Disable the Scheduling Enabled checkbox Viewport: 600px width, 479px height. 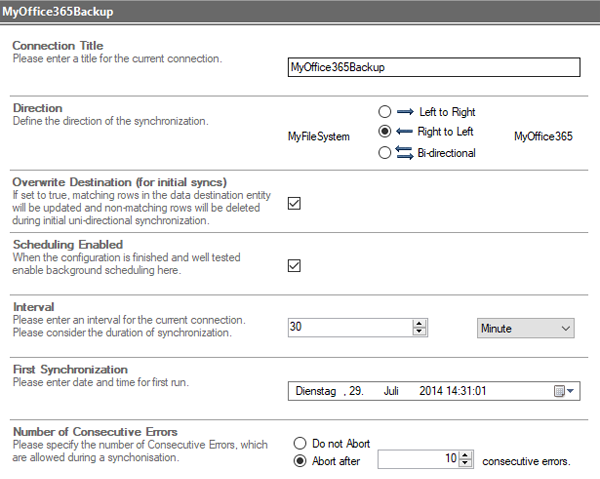point(294,265)
